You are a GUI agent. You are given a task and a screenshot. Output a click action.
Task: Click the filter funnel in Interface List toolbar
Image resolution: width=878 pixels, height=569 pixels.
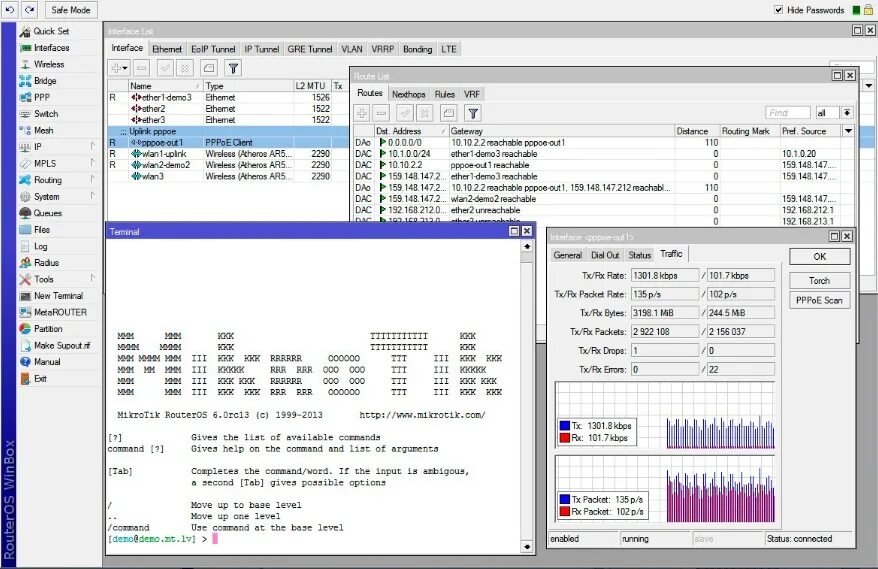[233, 68]
